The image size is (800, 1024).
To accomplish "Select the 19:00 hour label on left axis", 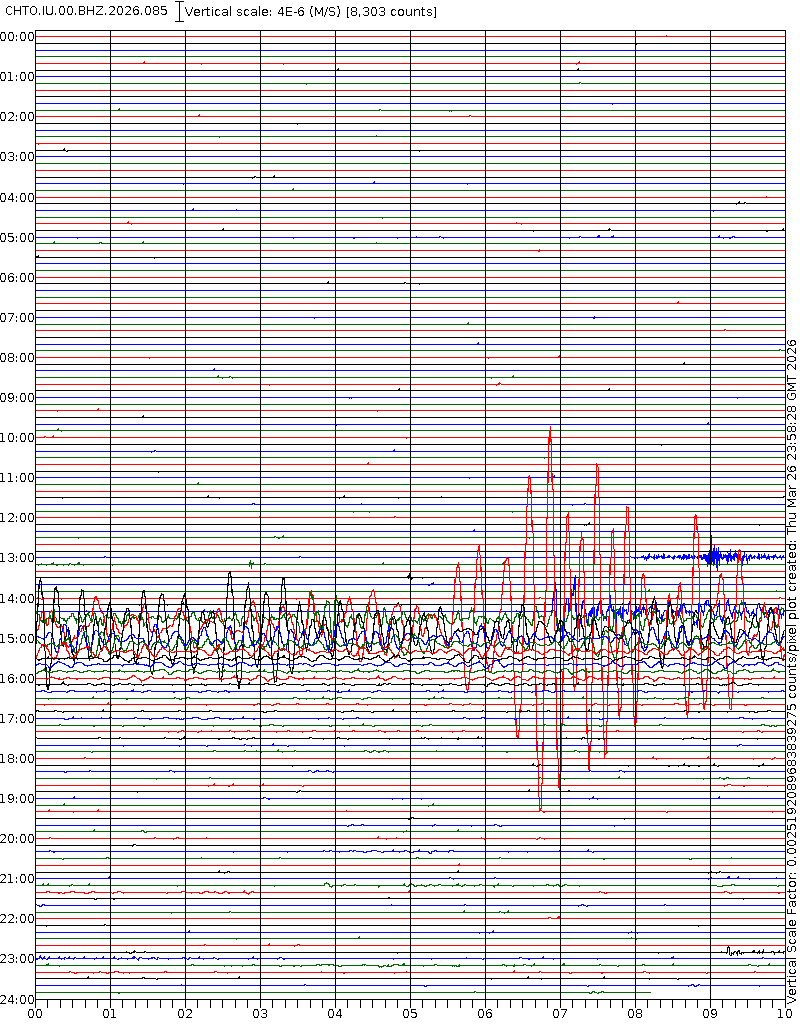I will 17,799.
